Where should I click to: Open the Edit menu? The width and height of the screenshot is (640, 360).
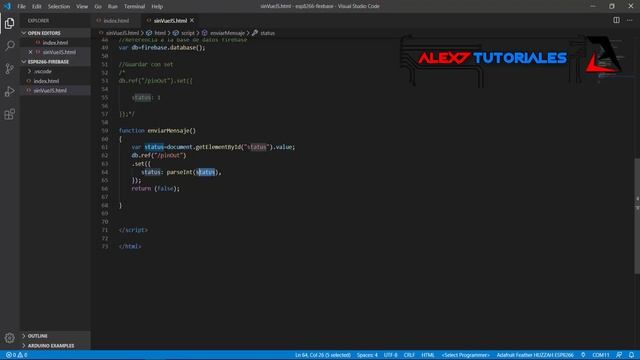pyautogui.click(x=37, y=7)
